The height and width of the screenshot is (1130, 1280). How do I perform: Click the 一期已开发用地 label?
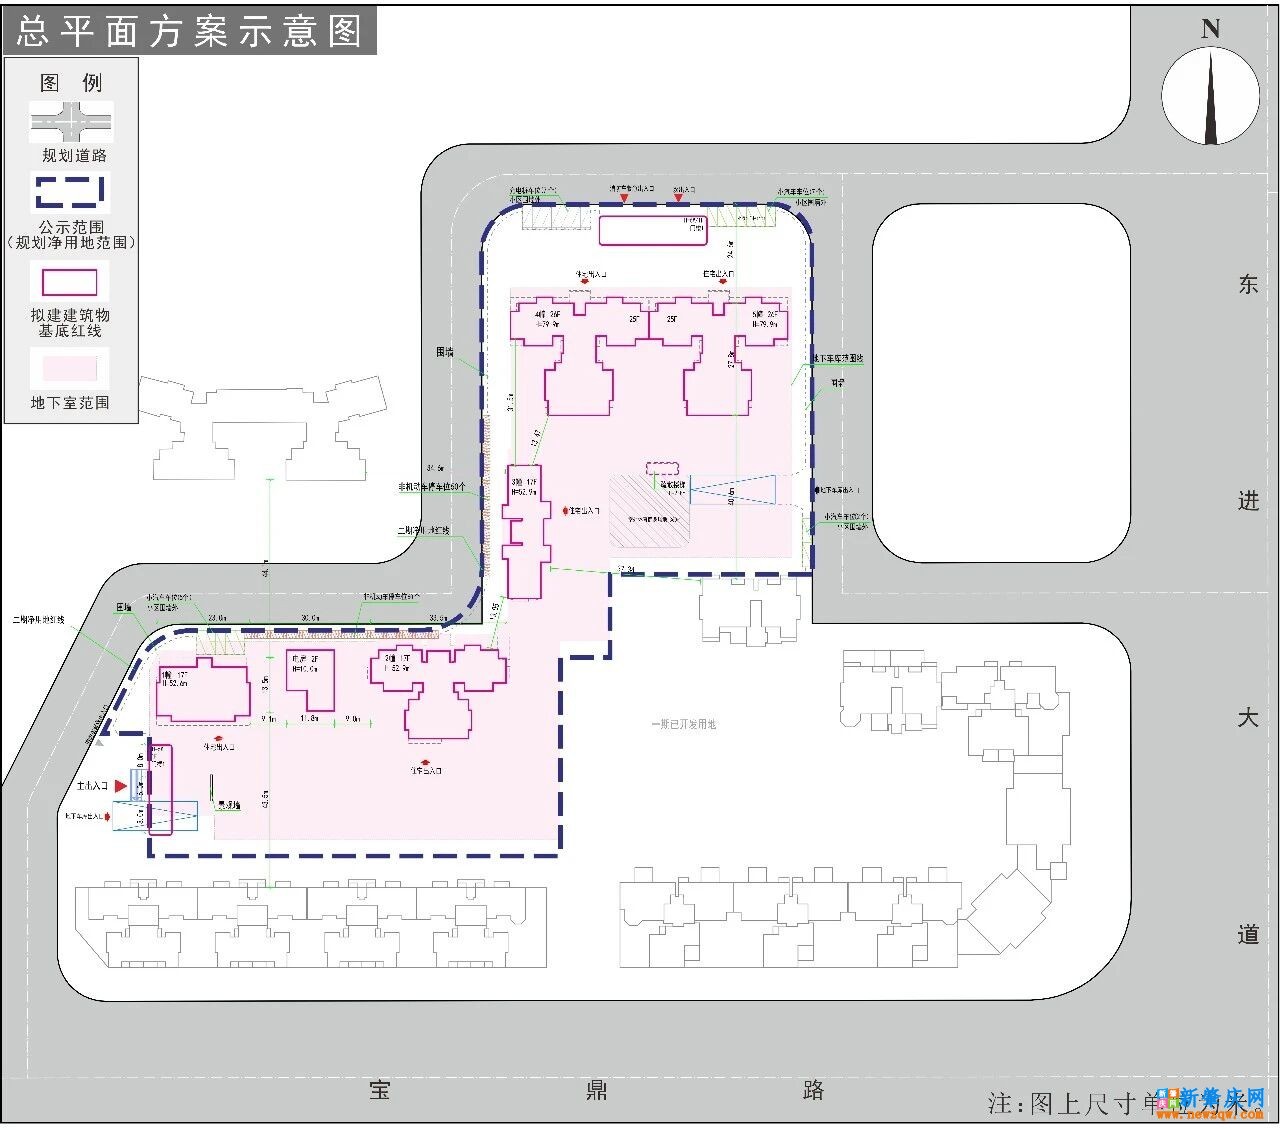click(683, 724)
